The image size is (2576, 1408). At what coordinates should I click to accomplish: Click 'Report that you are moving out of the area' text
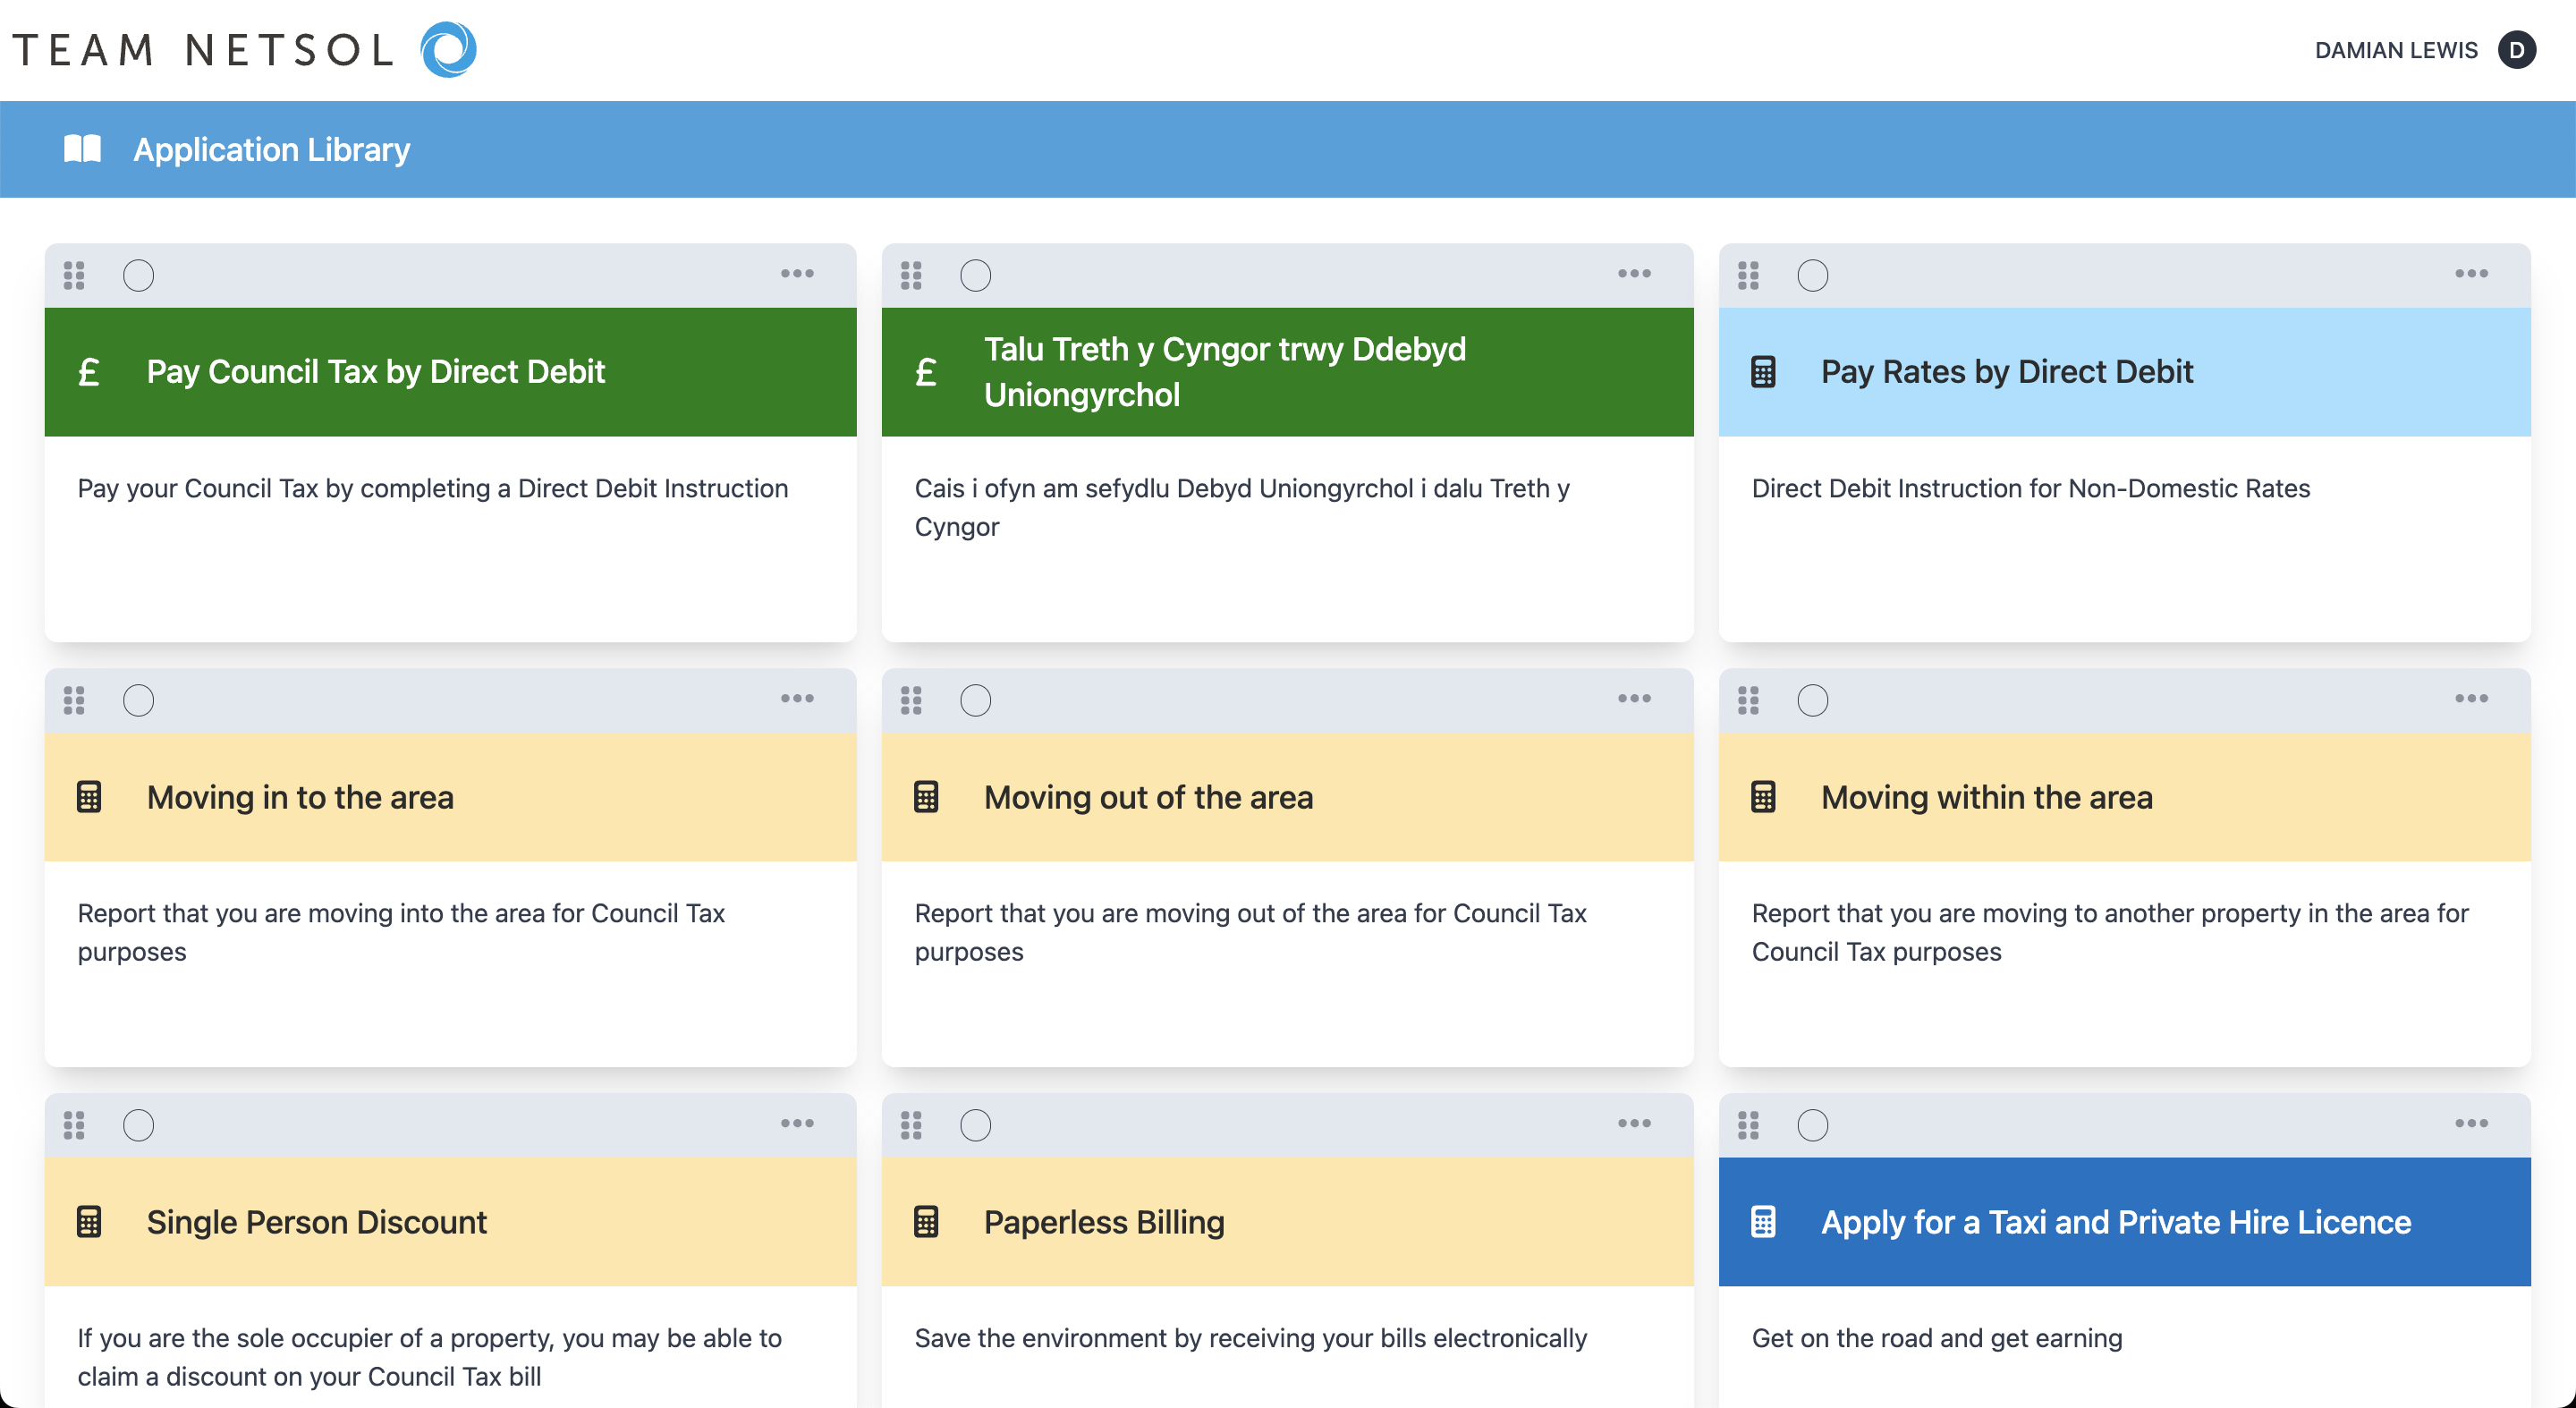(x=1250, y=932)
